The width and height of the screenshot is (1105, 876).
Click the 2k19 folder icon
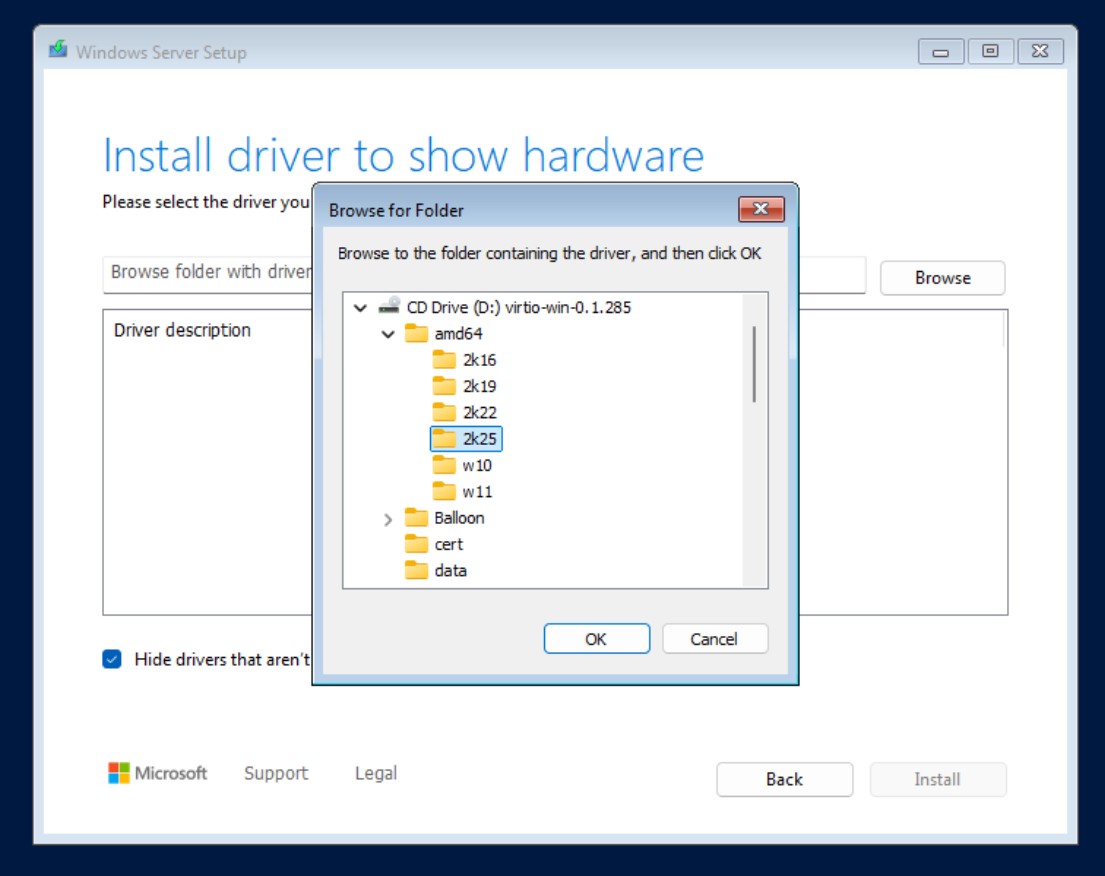tap(444, 386)
